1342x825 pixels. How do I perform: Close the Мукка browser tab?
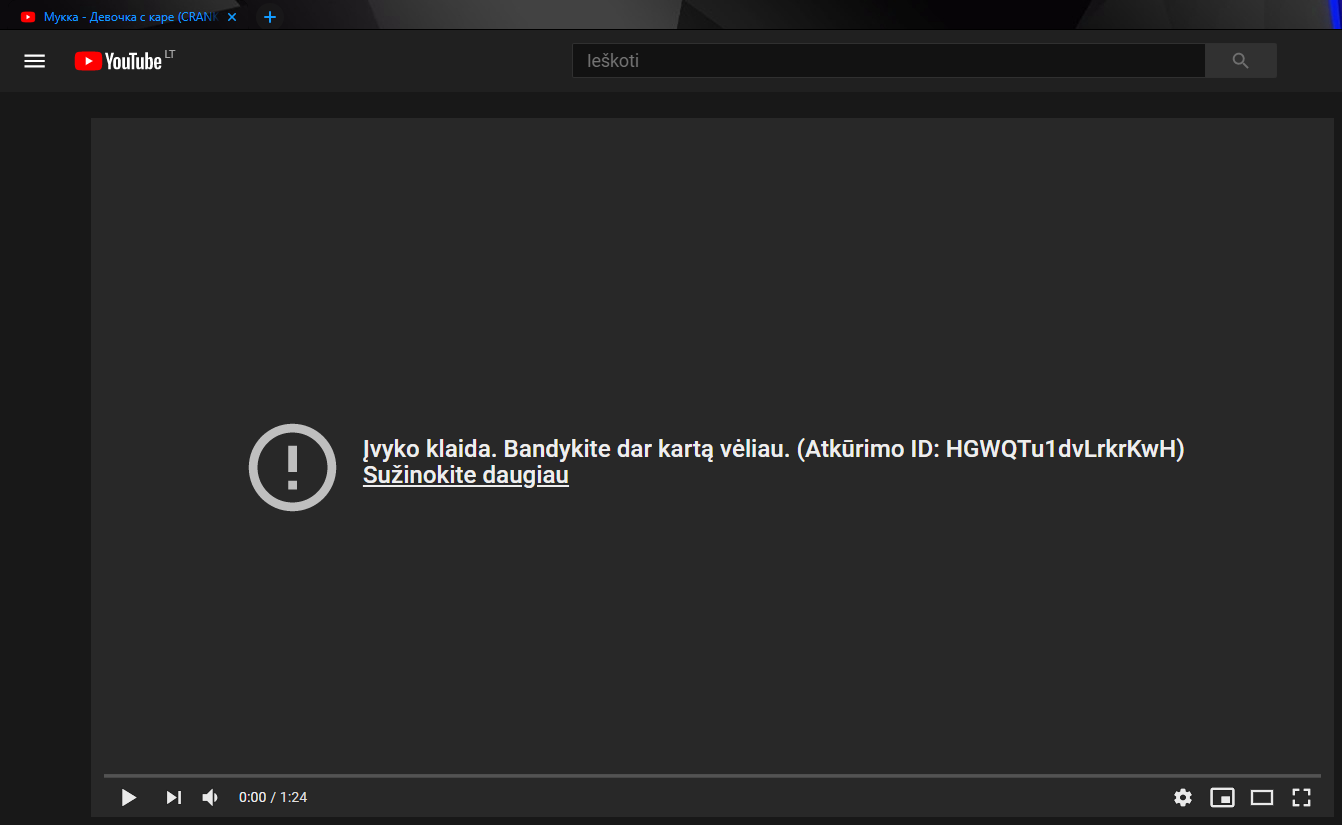pyautogui.click(x=232, y=17)
